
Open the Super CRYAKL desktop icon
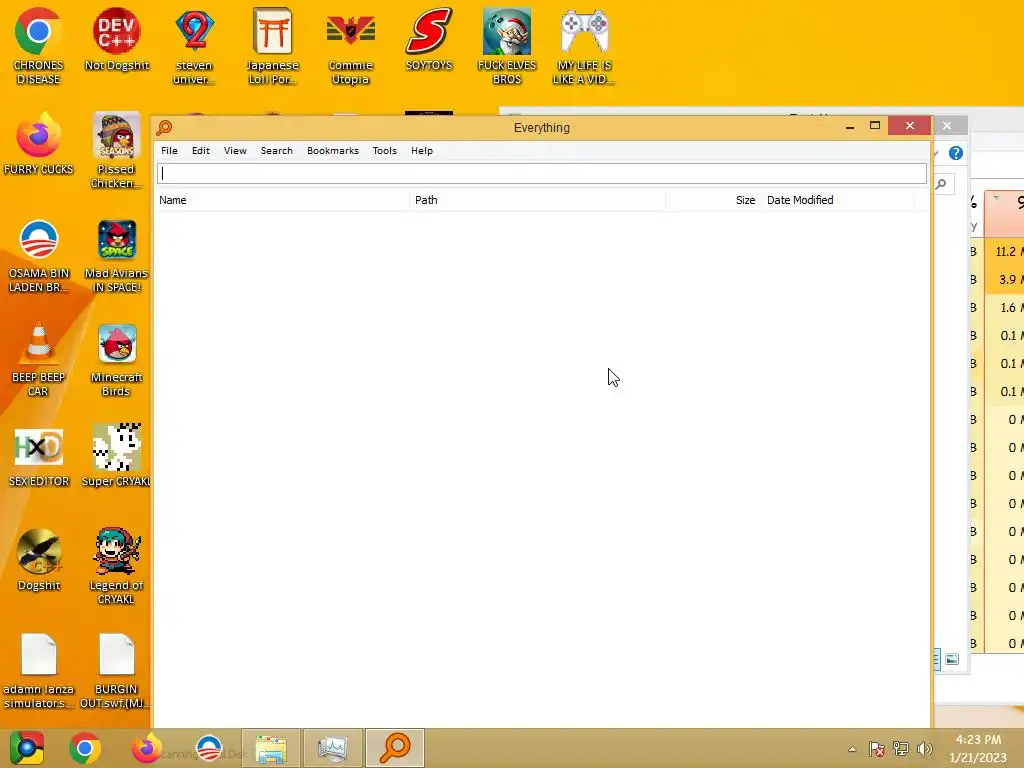tap(116, 455)
